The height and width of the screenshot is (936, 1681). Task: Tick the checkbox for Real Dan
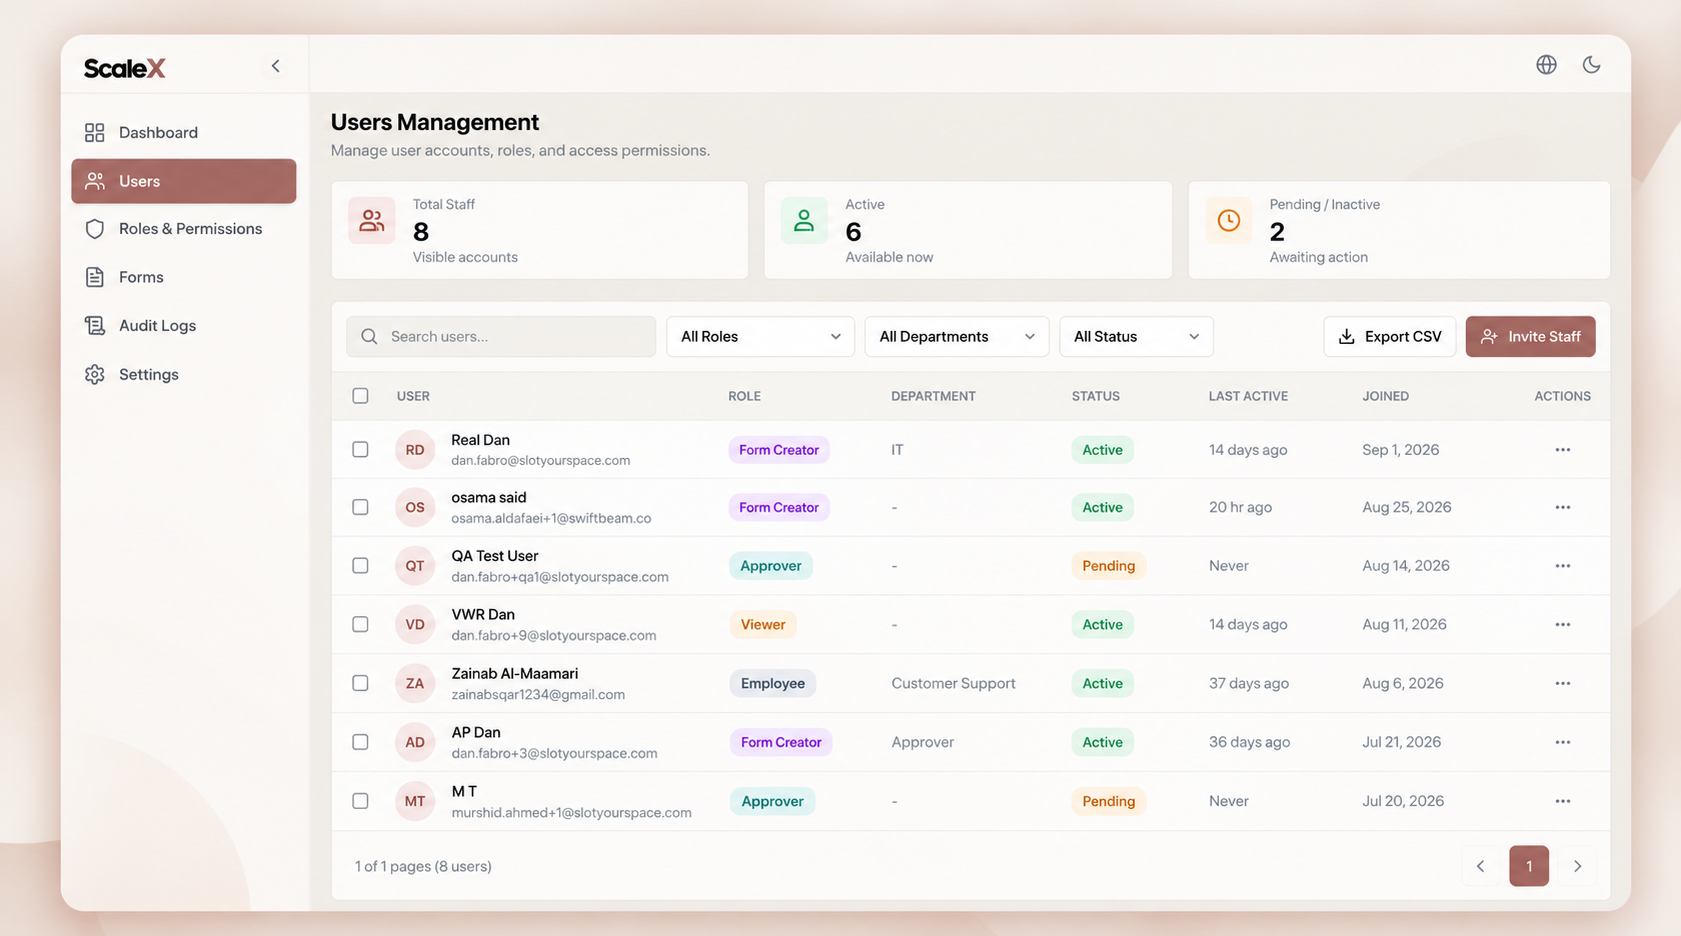click(x=360, y=450)
